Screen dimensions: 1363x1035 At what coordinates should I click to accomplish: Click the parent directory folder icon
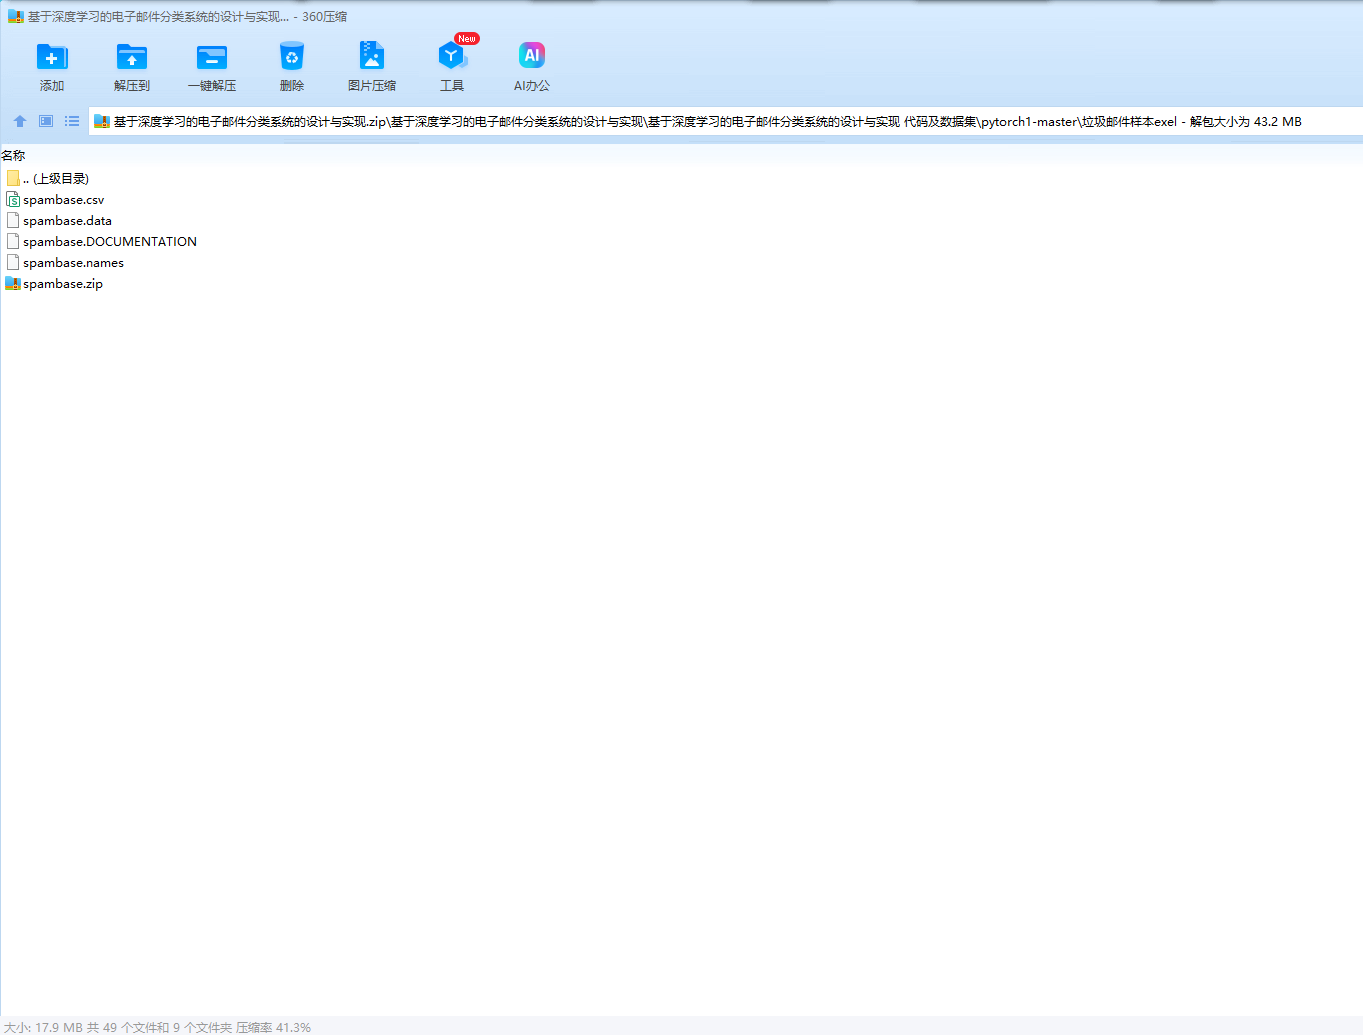coord(13,178)
